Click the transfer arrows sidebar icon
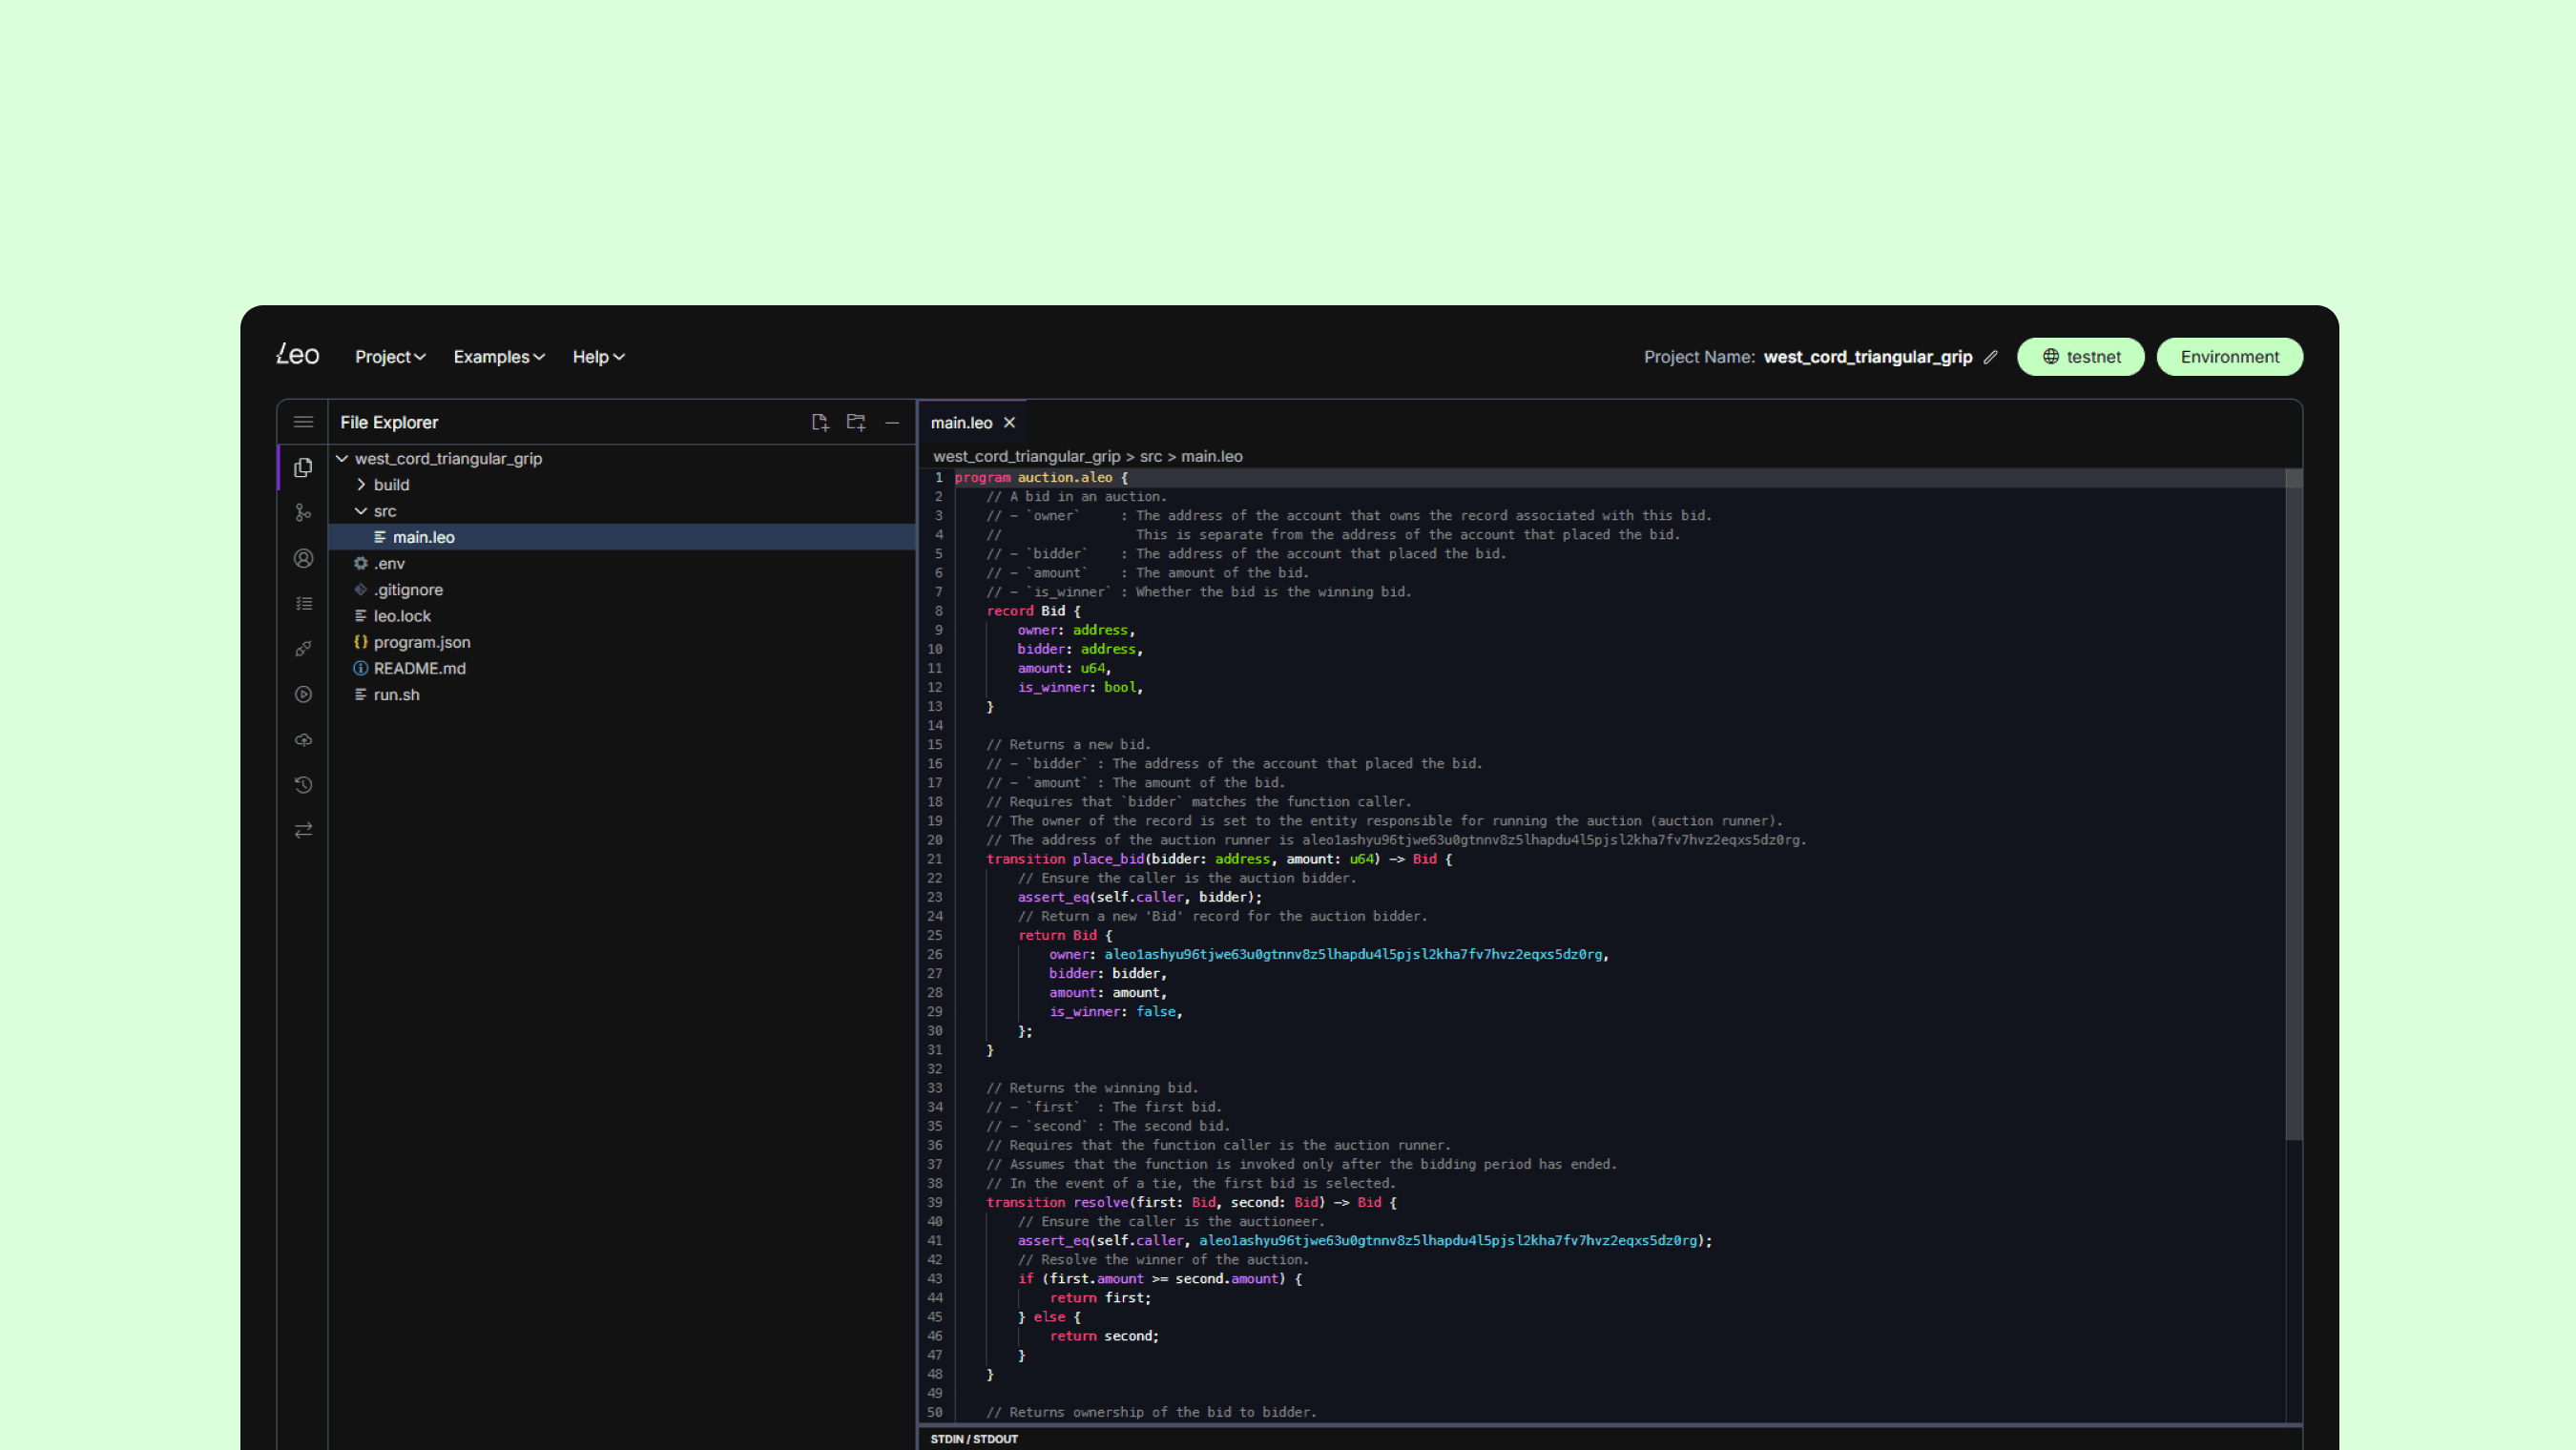2576x1450 pixels. pos(303,830)
